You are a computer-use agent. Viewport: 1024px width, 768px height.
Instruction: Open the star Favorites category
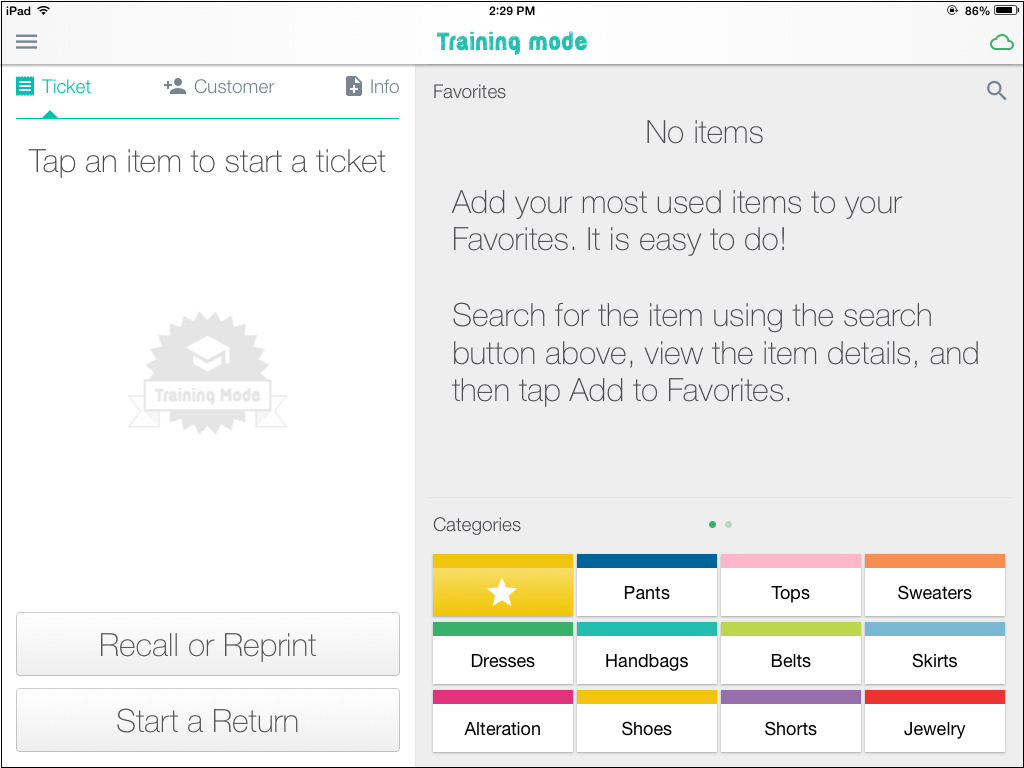[x=502, y=585]
